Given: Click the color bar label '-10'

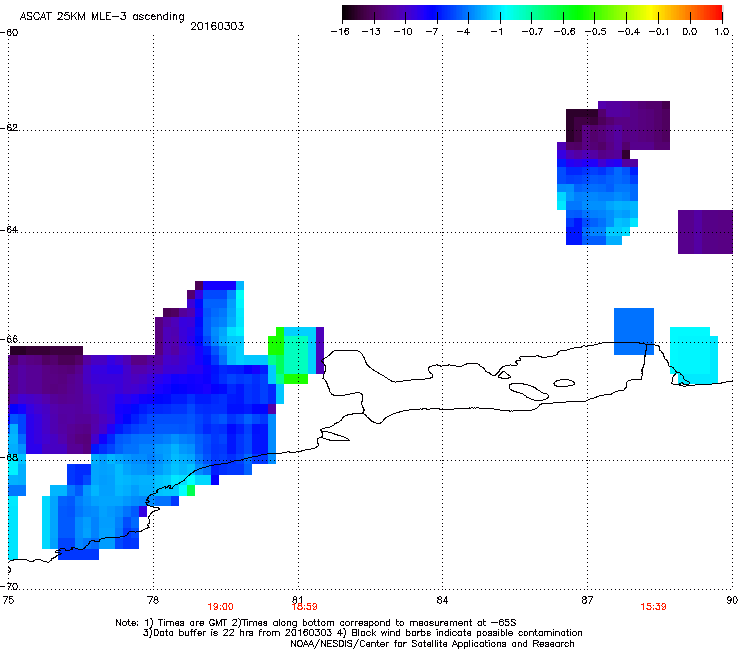Looking at the screenshot, I should pos(403,32).
